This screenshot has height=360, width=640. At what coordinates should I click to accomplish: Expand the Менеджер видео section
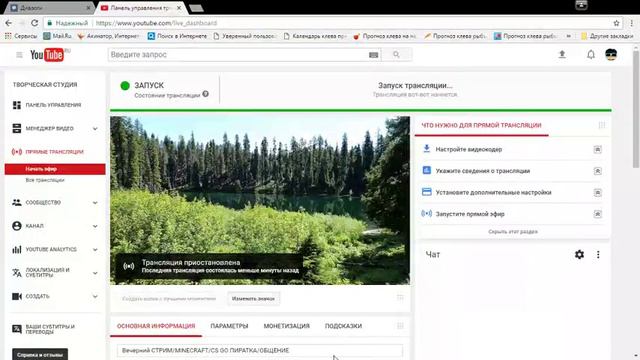[95, 129]
